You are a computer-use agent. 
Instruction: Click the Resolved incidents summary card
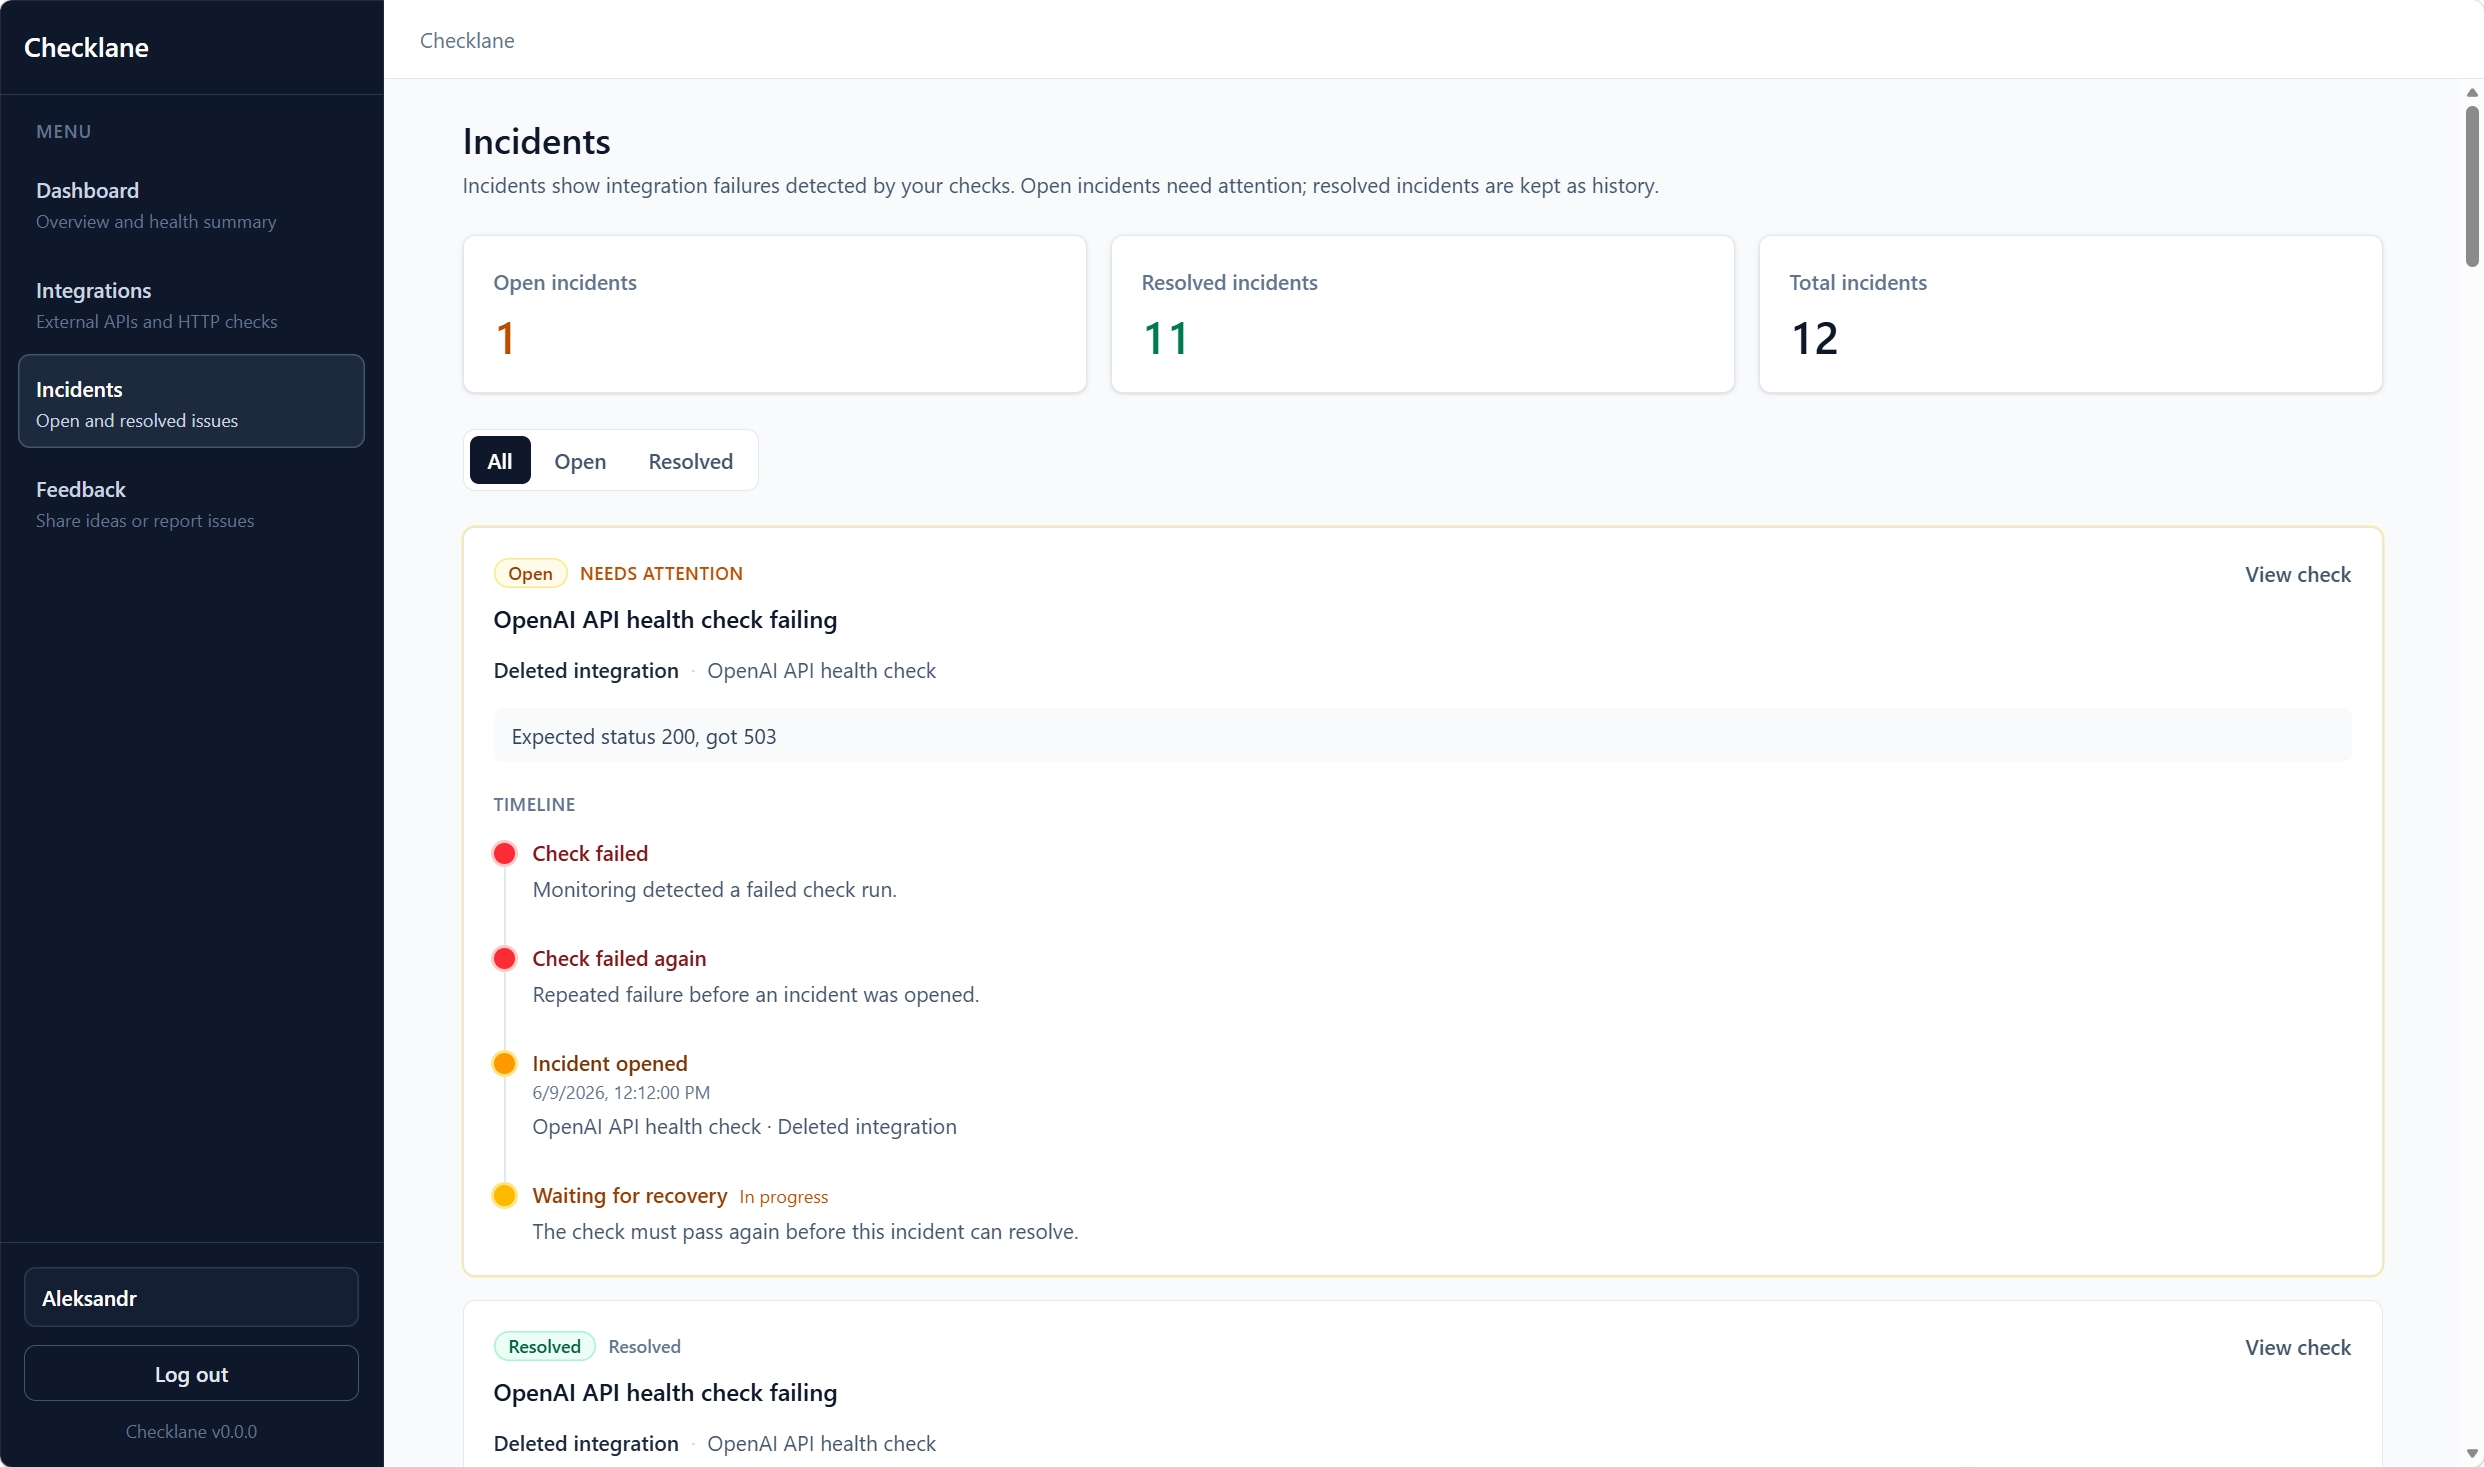click(1423, 314)
